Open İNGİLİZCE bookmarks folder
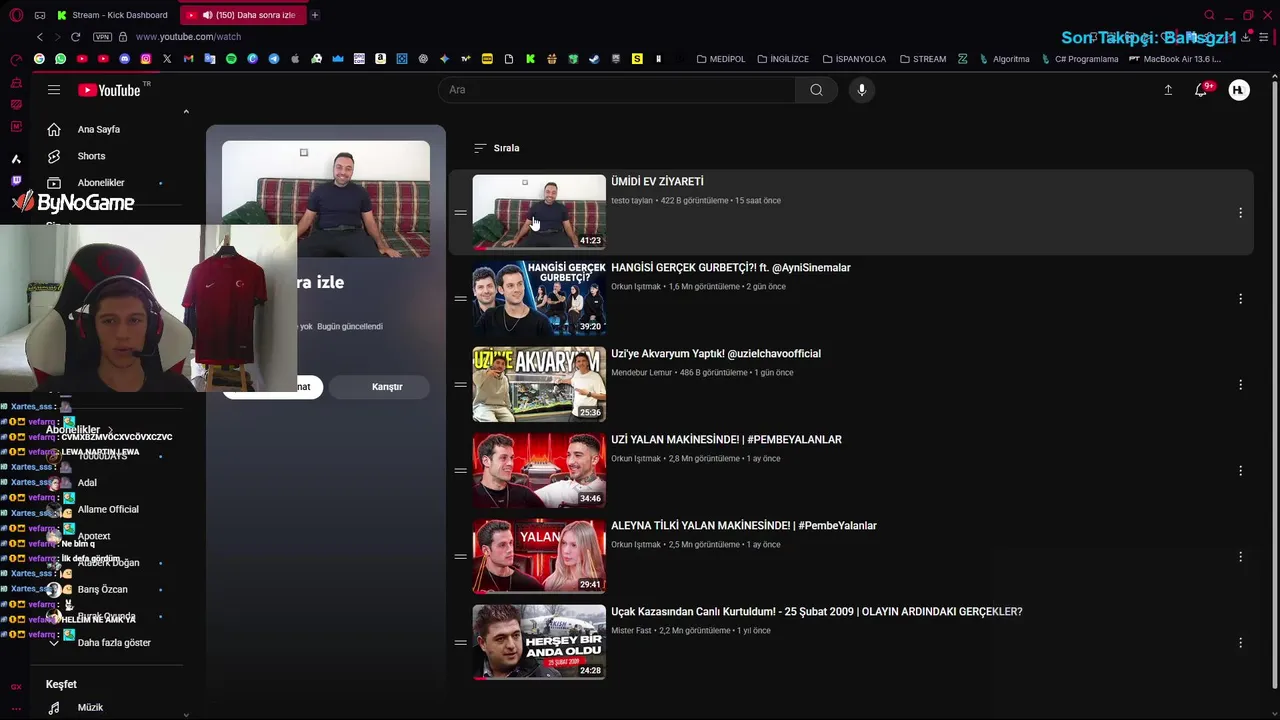The width and height of the screenshot is (1280, 720). (783, 59)
